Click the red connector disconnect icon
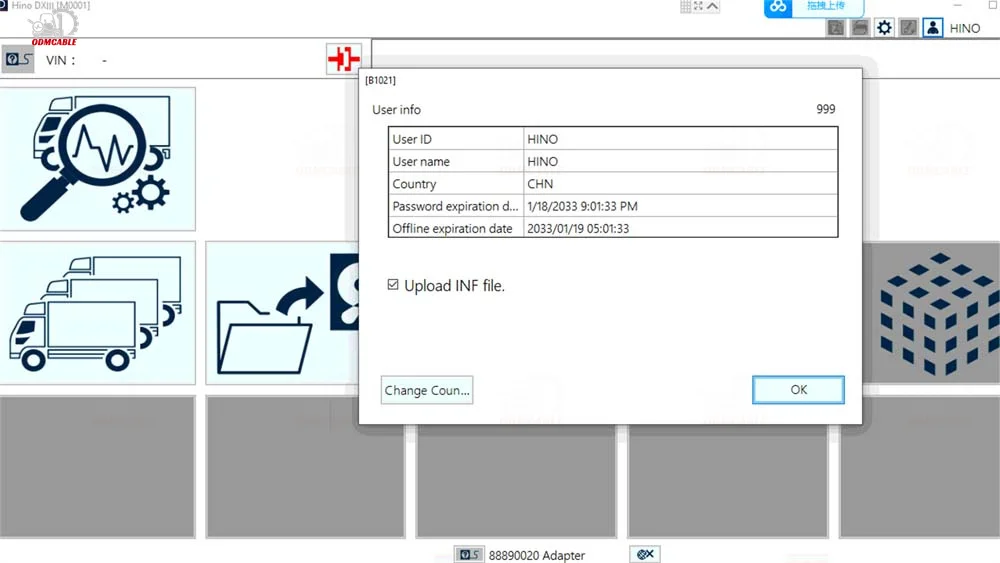This screenshot has width=1000, height=563. click(343, 60)
